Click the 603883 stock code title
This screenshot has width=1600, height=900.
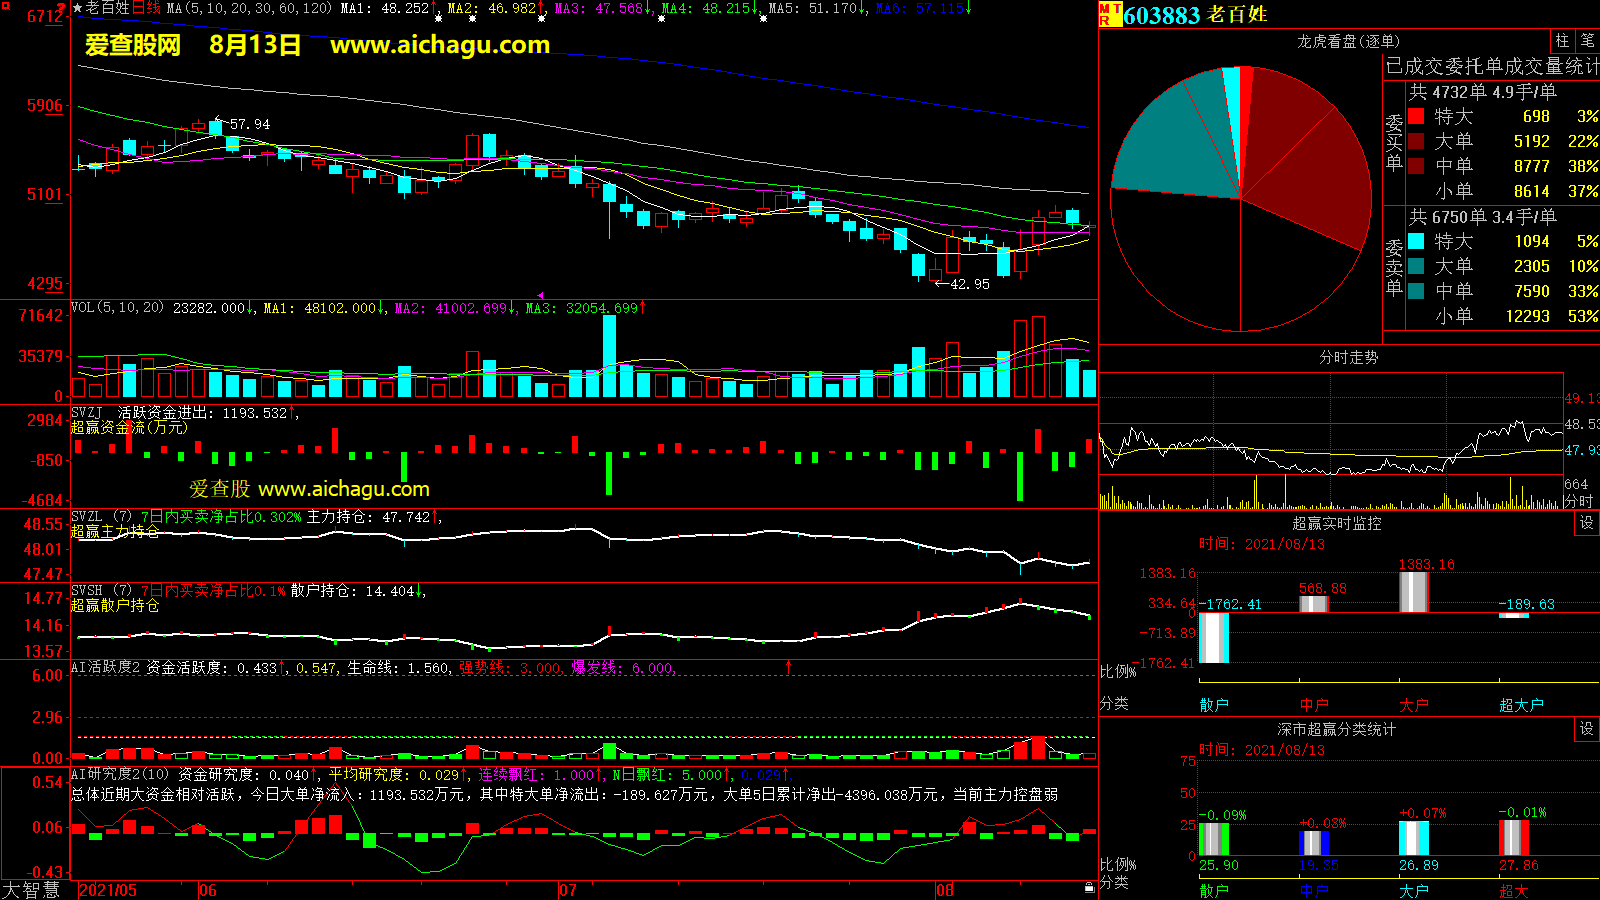point(1161,15)
